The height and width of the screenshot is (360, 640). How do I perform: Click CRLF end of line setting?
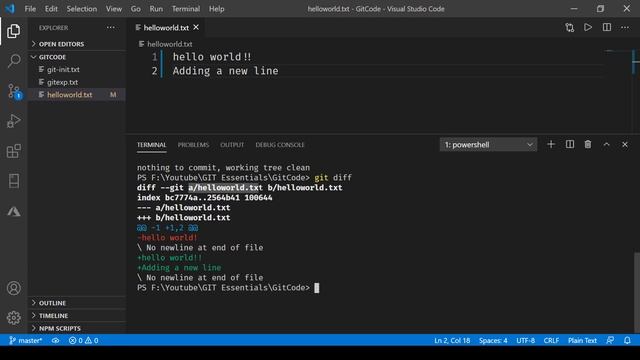click(551, 340)
